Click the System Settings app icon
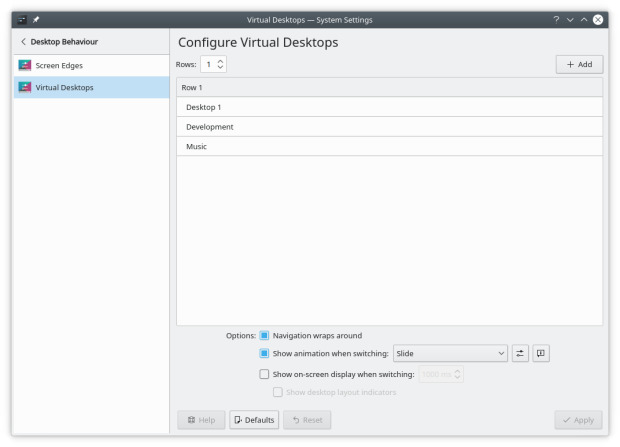Screen dimensions: 620x447 pyautogui.click(x=22, y=20)
